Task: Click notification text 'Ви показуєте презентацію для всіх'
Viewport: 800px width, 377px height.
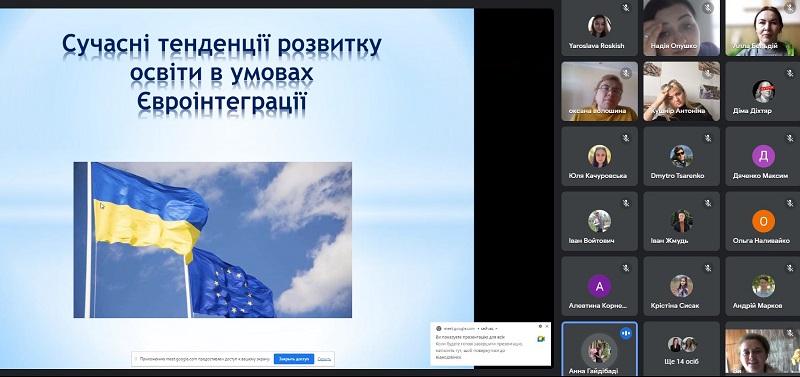Action: 470,337
